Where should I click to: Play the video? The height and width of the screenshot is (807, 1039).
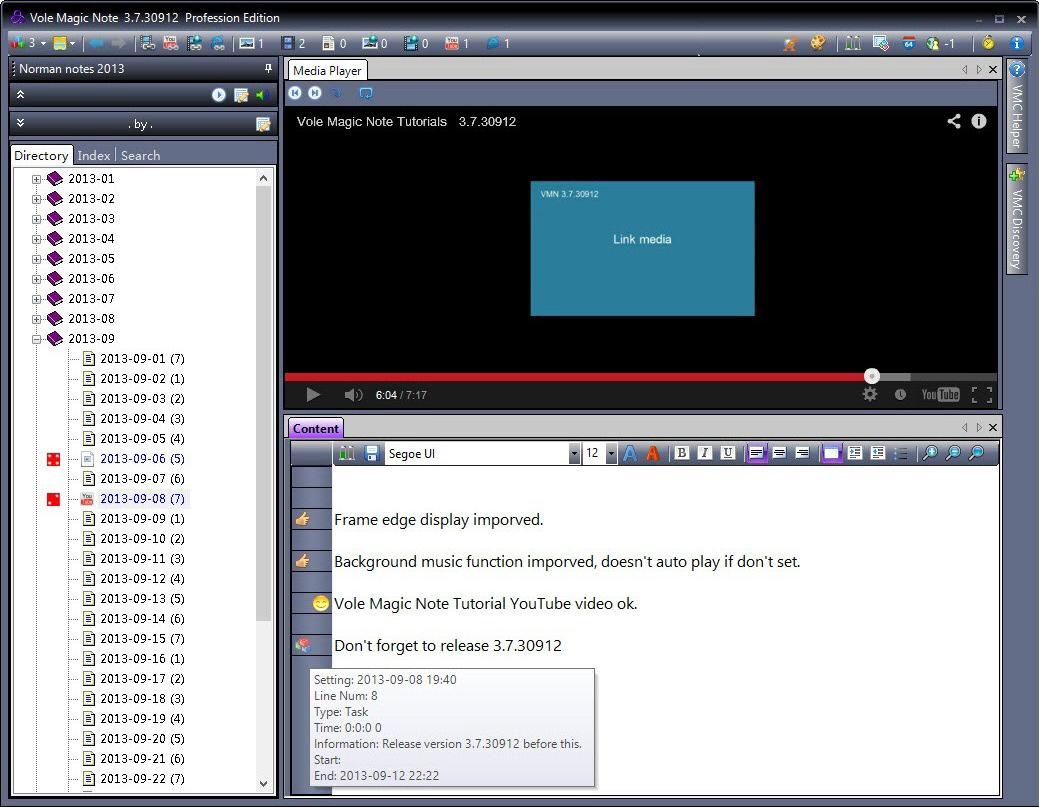[313, 395]
